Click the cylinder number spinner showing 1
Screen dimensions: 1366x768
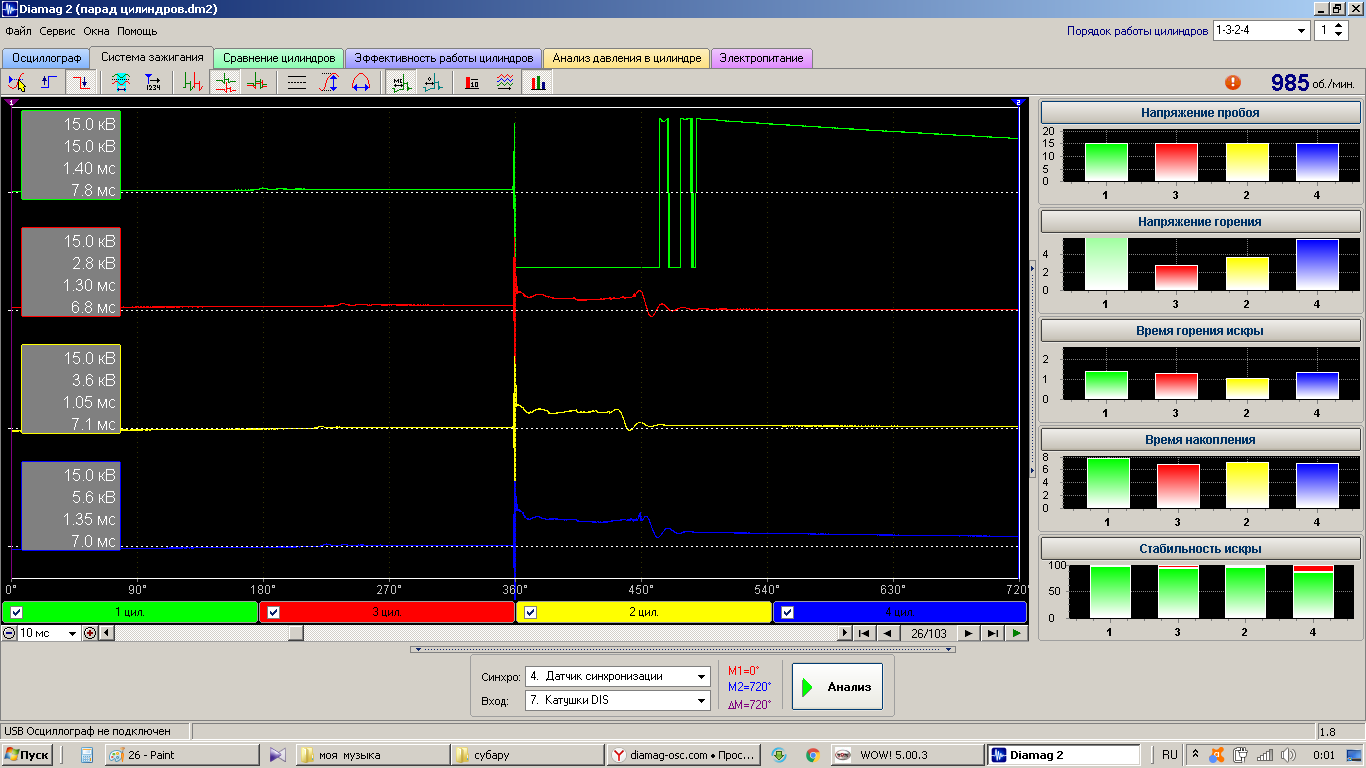1332,30
